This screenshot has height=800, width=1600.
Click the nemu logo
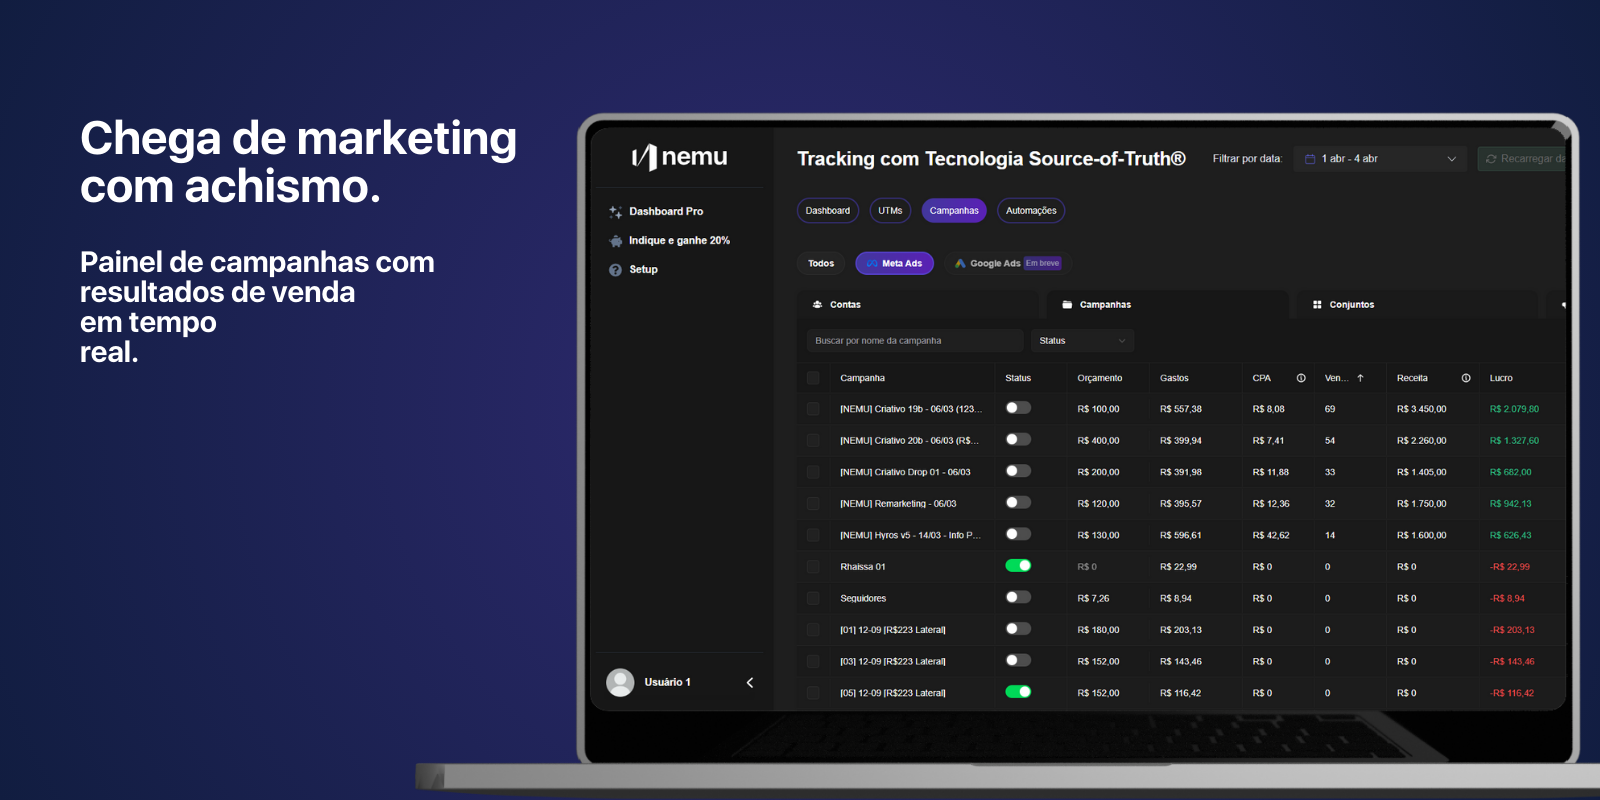[679, 157]
